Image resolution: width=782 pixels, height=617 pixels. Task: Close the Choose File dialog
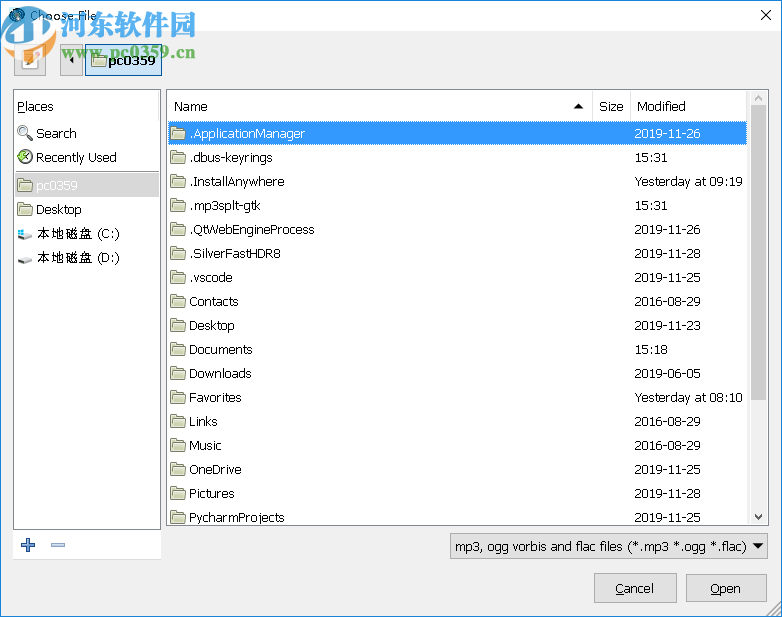tap(766, 15)
